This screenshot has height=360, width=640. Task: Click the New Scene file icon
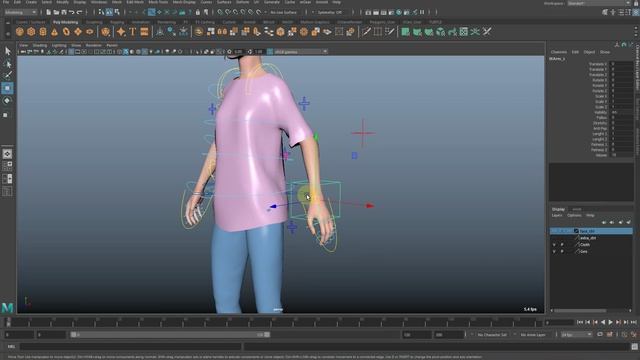48,12
